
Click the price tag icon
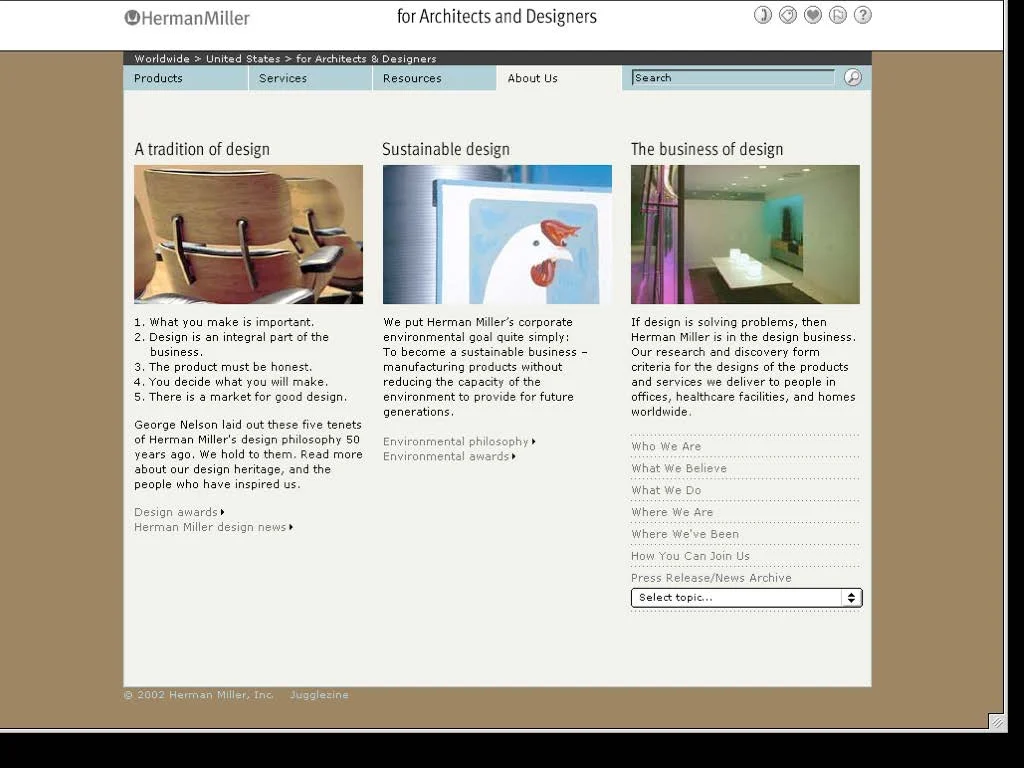[788, 15]
